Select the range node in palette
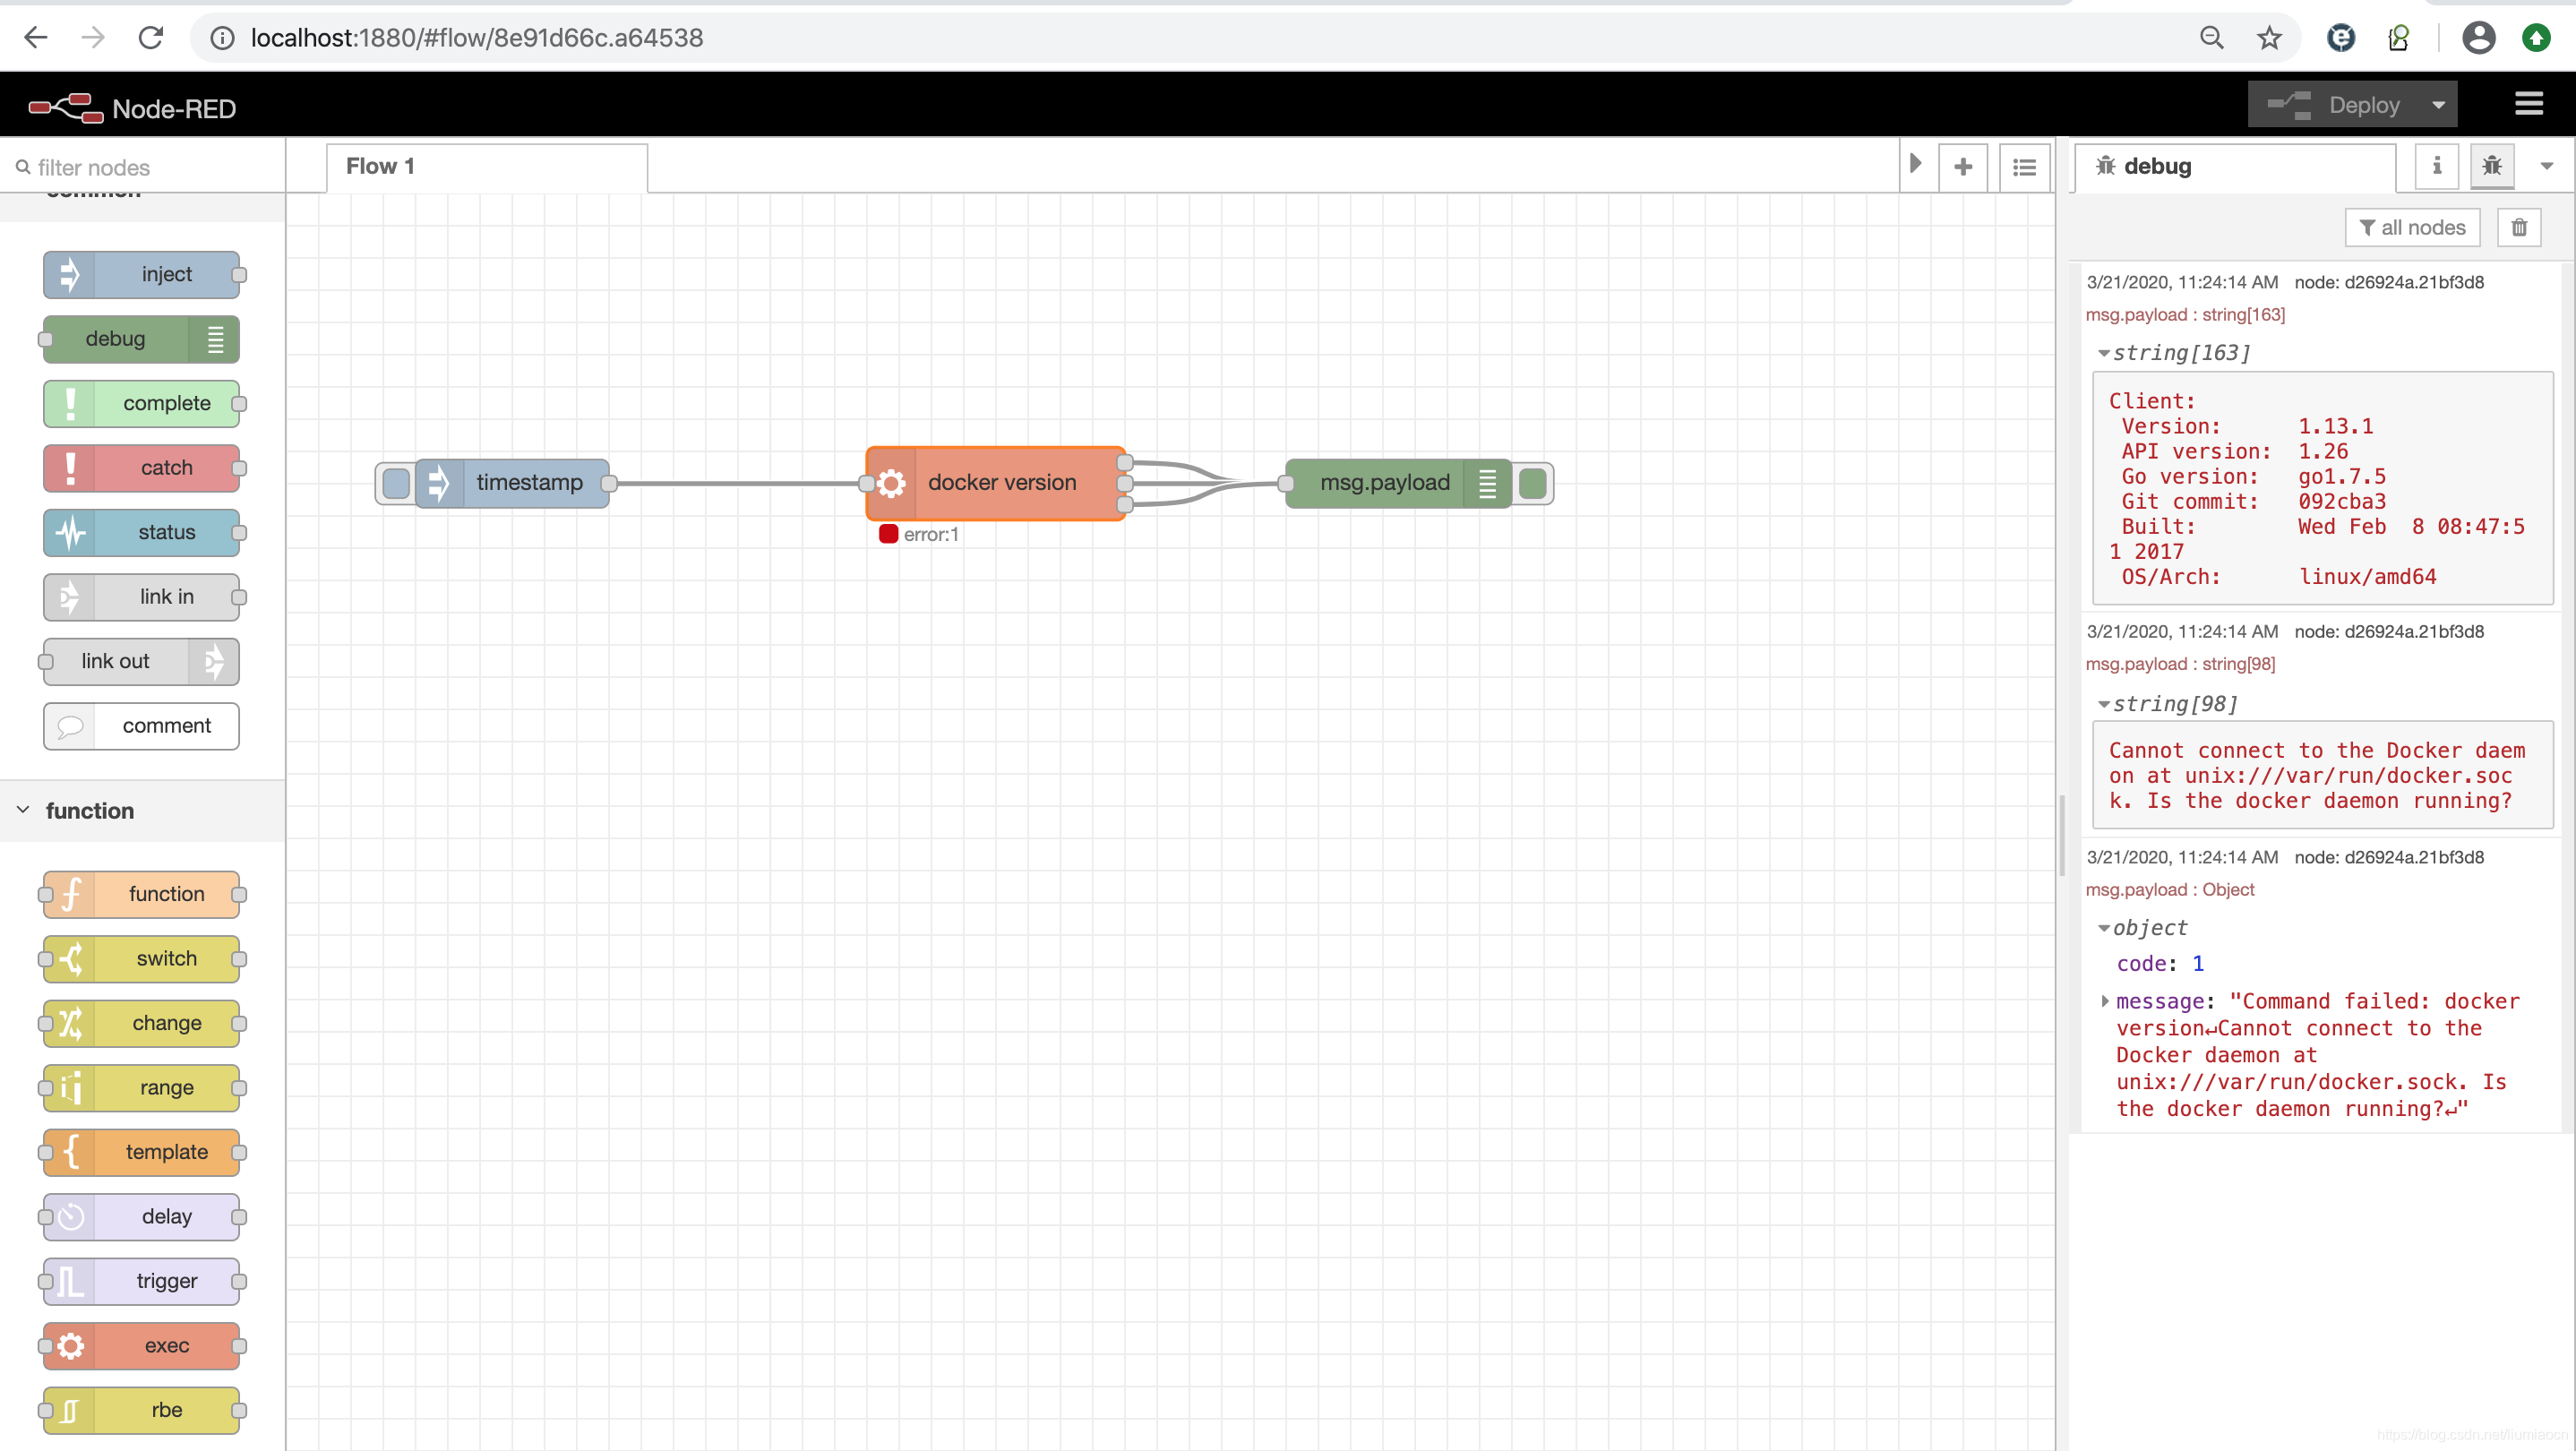 (x=142, y=1088)
